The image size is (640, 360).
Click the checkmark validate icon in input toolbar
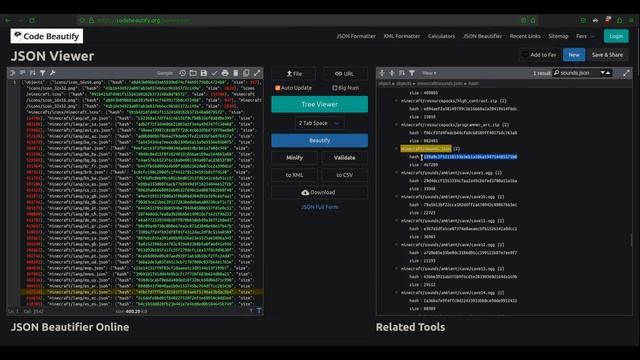point(214,73)
